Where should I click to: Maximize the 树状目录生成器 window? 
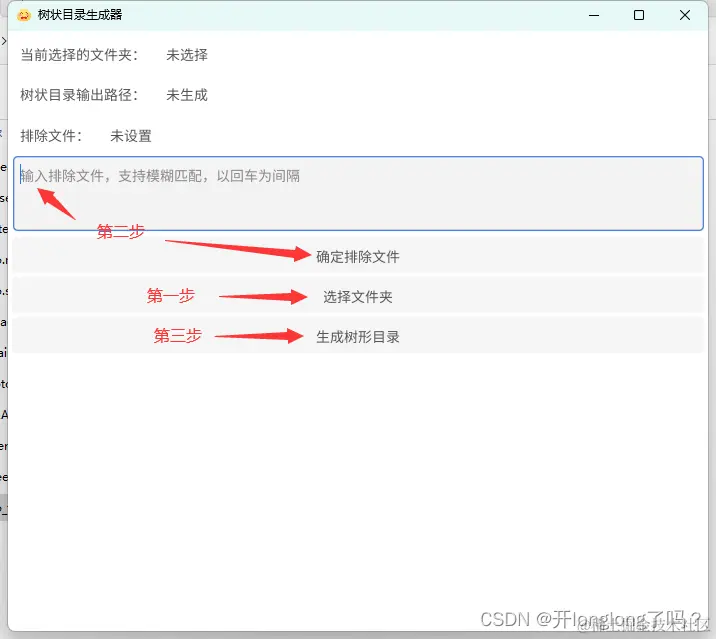click(x=639, y=15)
